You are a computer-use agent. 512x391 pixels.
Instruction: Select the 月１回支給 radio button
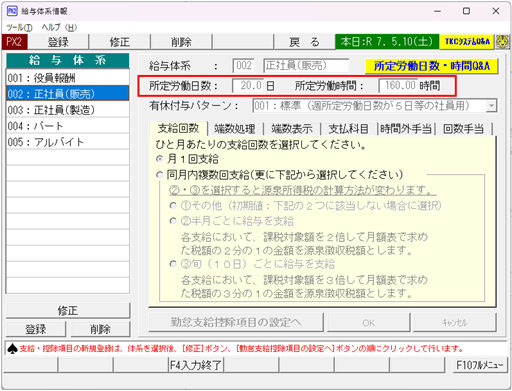[160, 159]
